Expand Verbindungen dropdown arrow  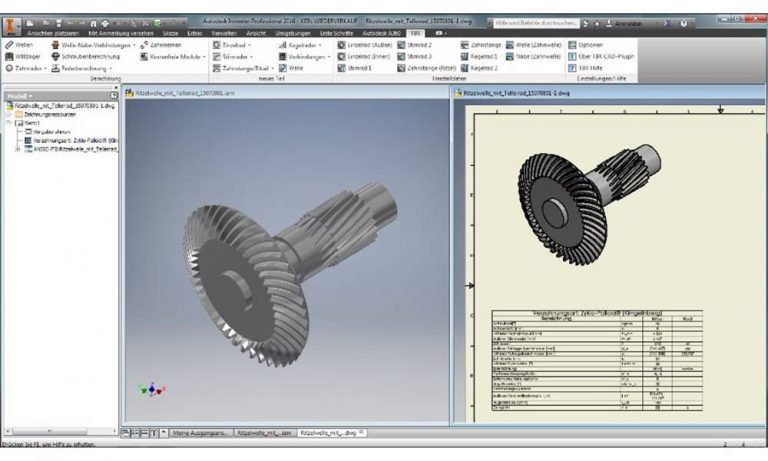click(x=329, y=57)
